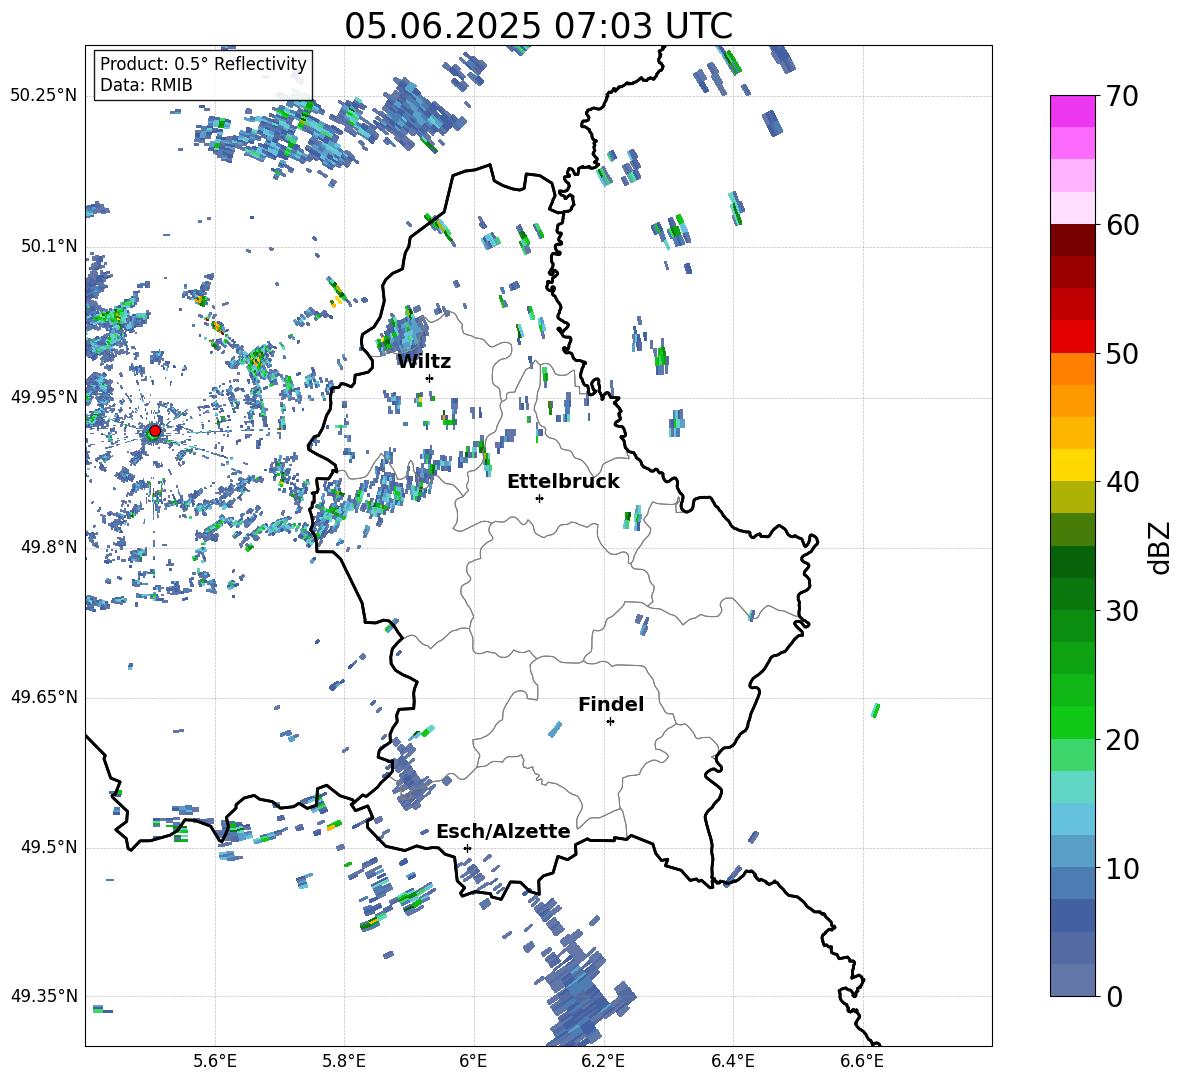Click the 6.6°E longitude label
The height and width of the screenshot is (1081, 1184).
coord(862,1061)
